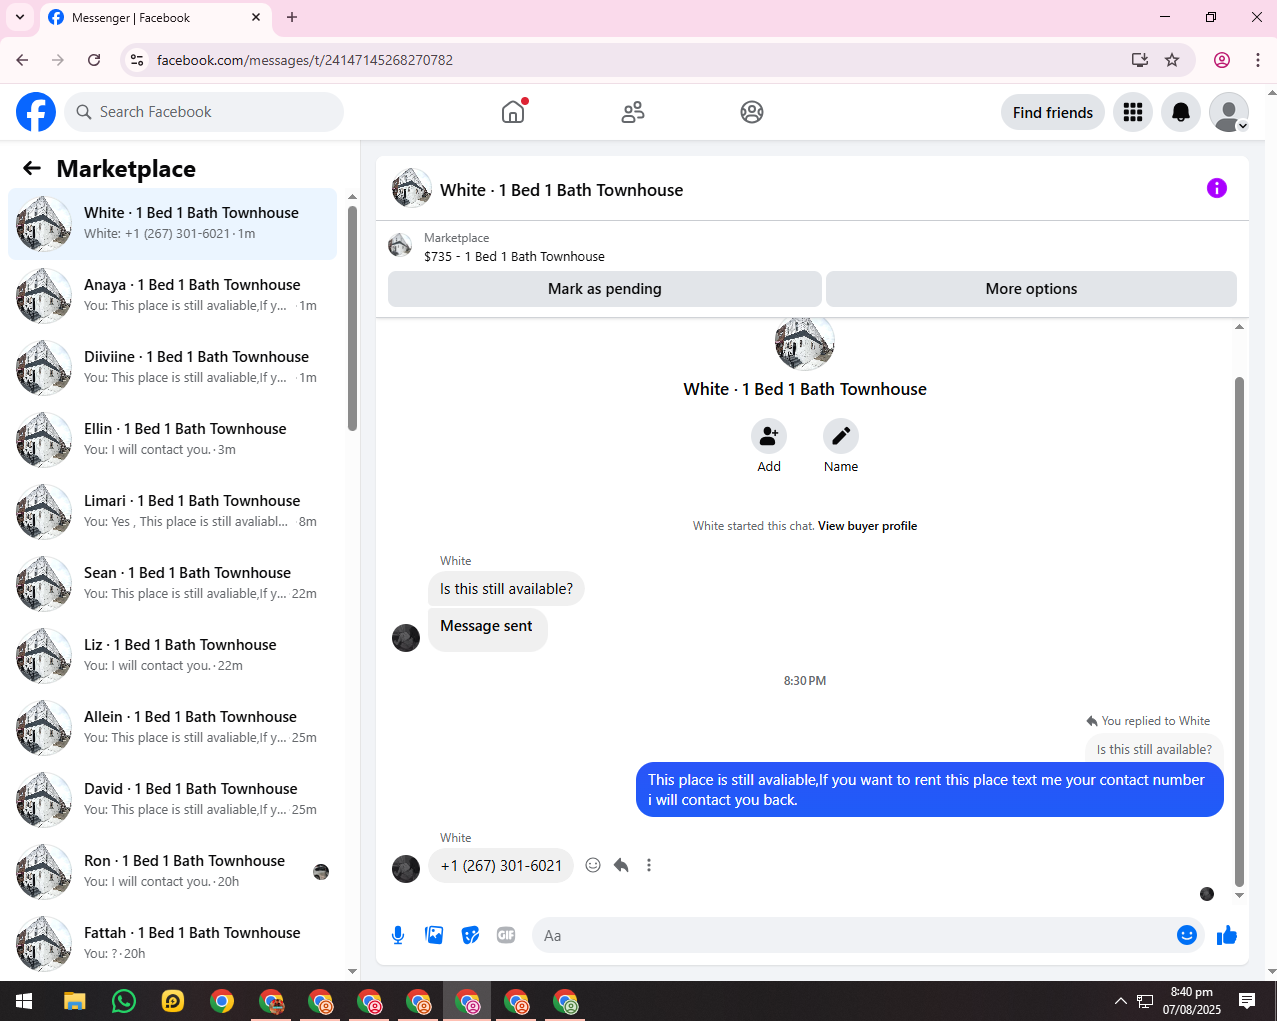This screenshot has width=1277, height=1021.
Task: Attach a file with the photo icon
Action: pyautogui.click(x=434, y=935)
